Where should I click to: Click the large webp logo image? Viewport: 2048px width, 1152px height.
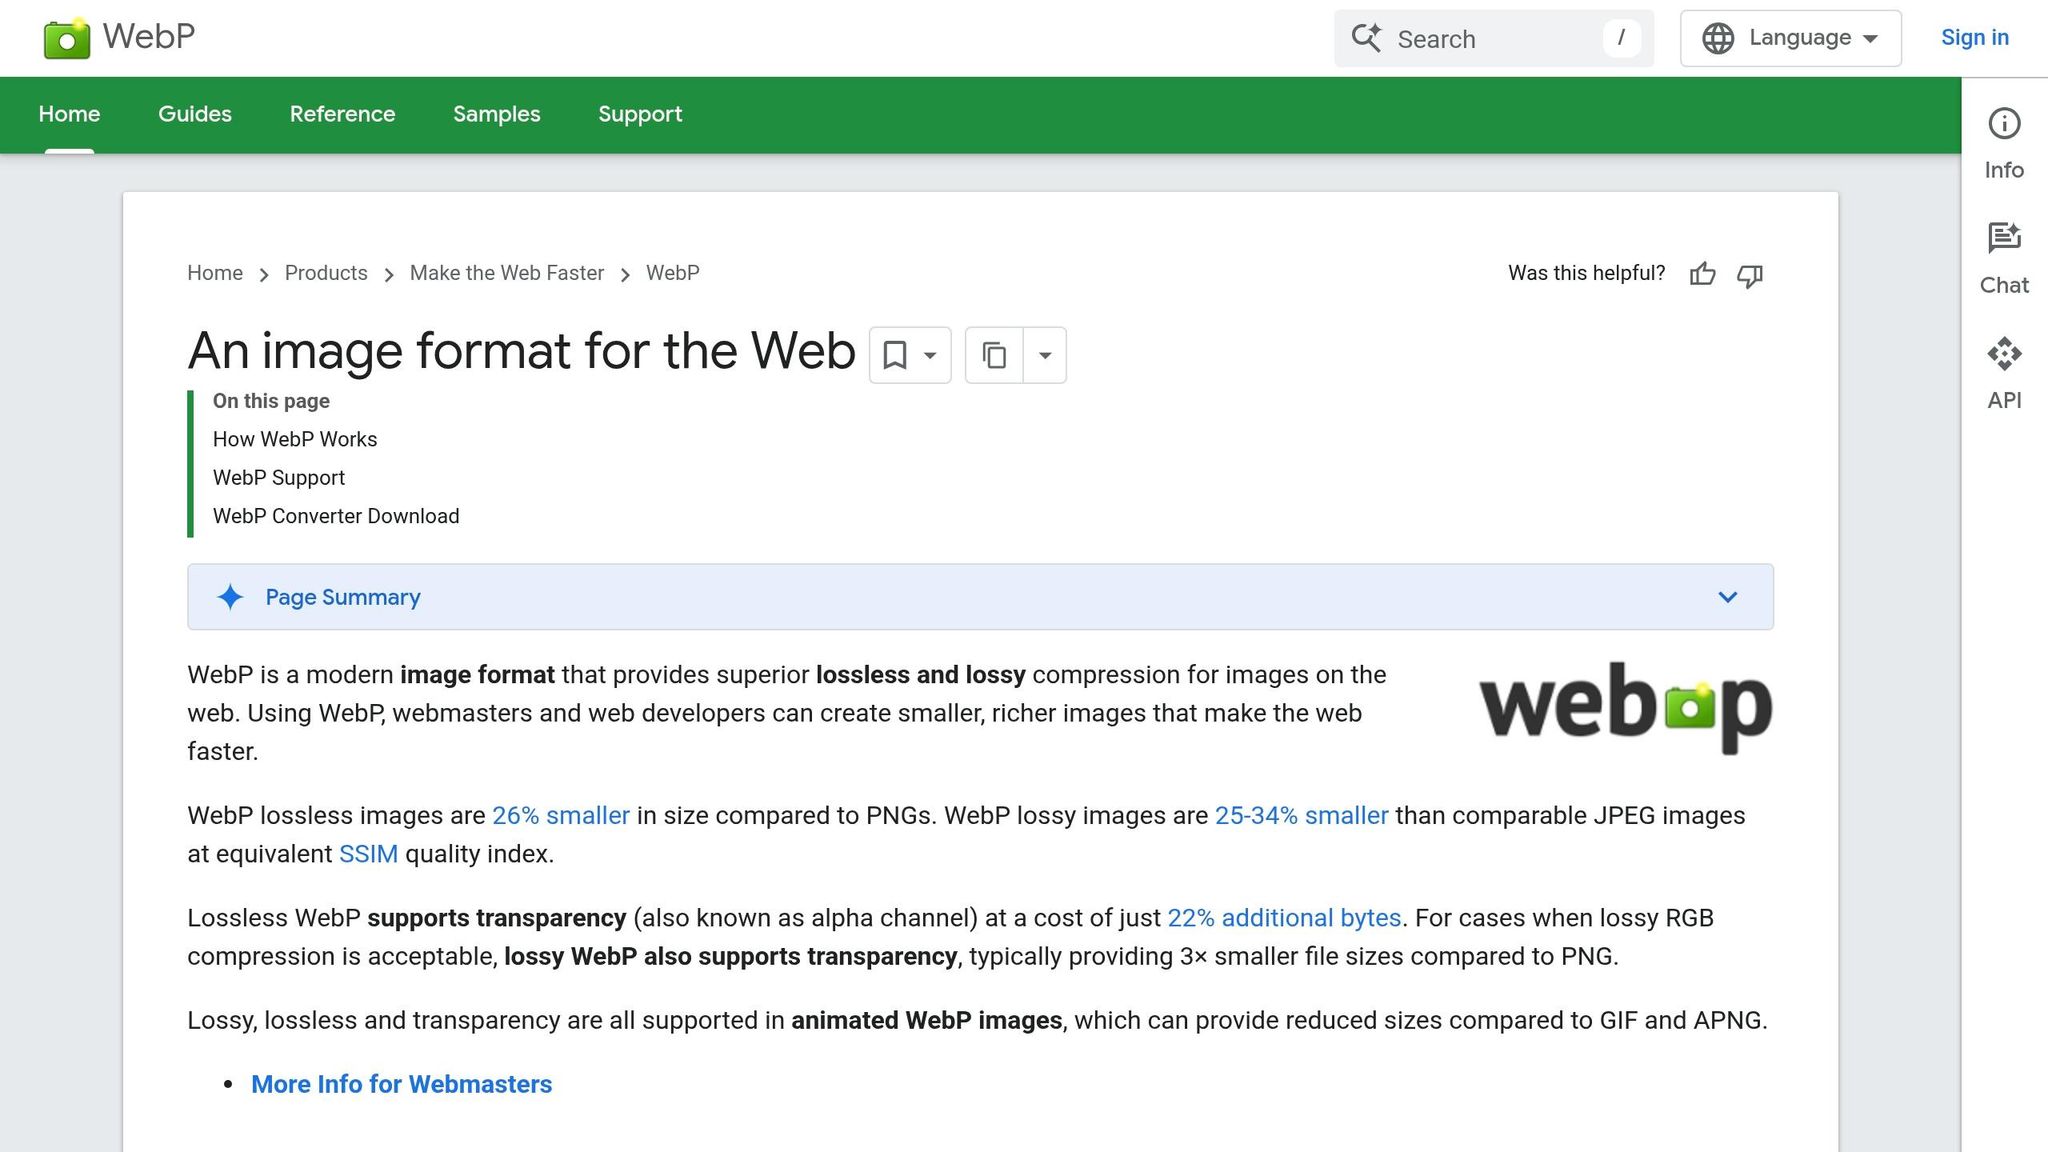[1625, 707]
